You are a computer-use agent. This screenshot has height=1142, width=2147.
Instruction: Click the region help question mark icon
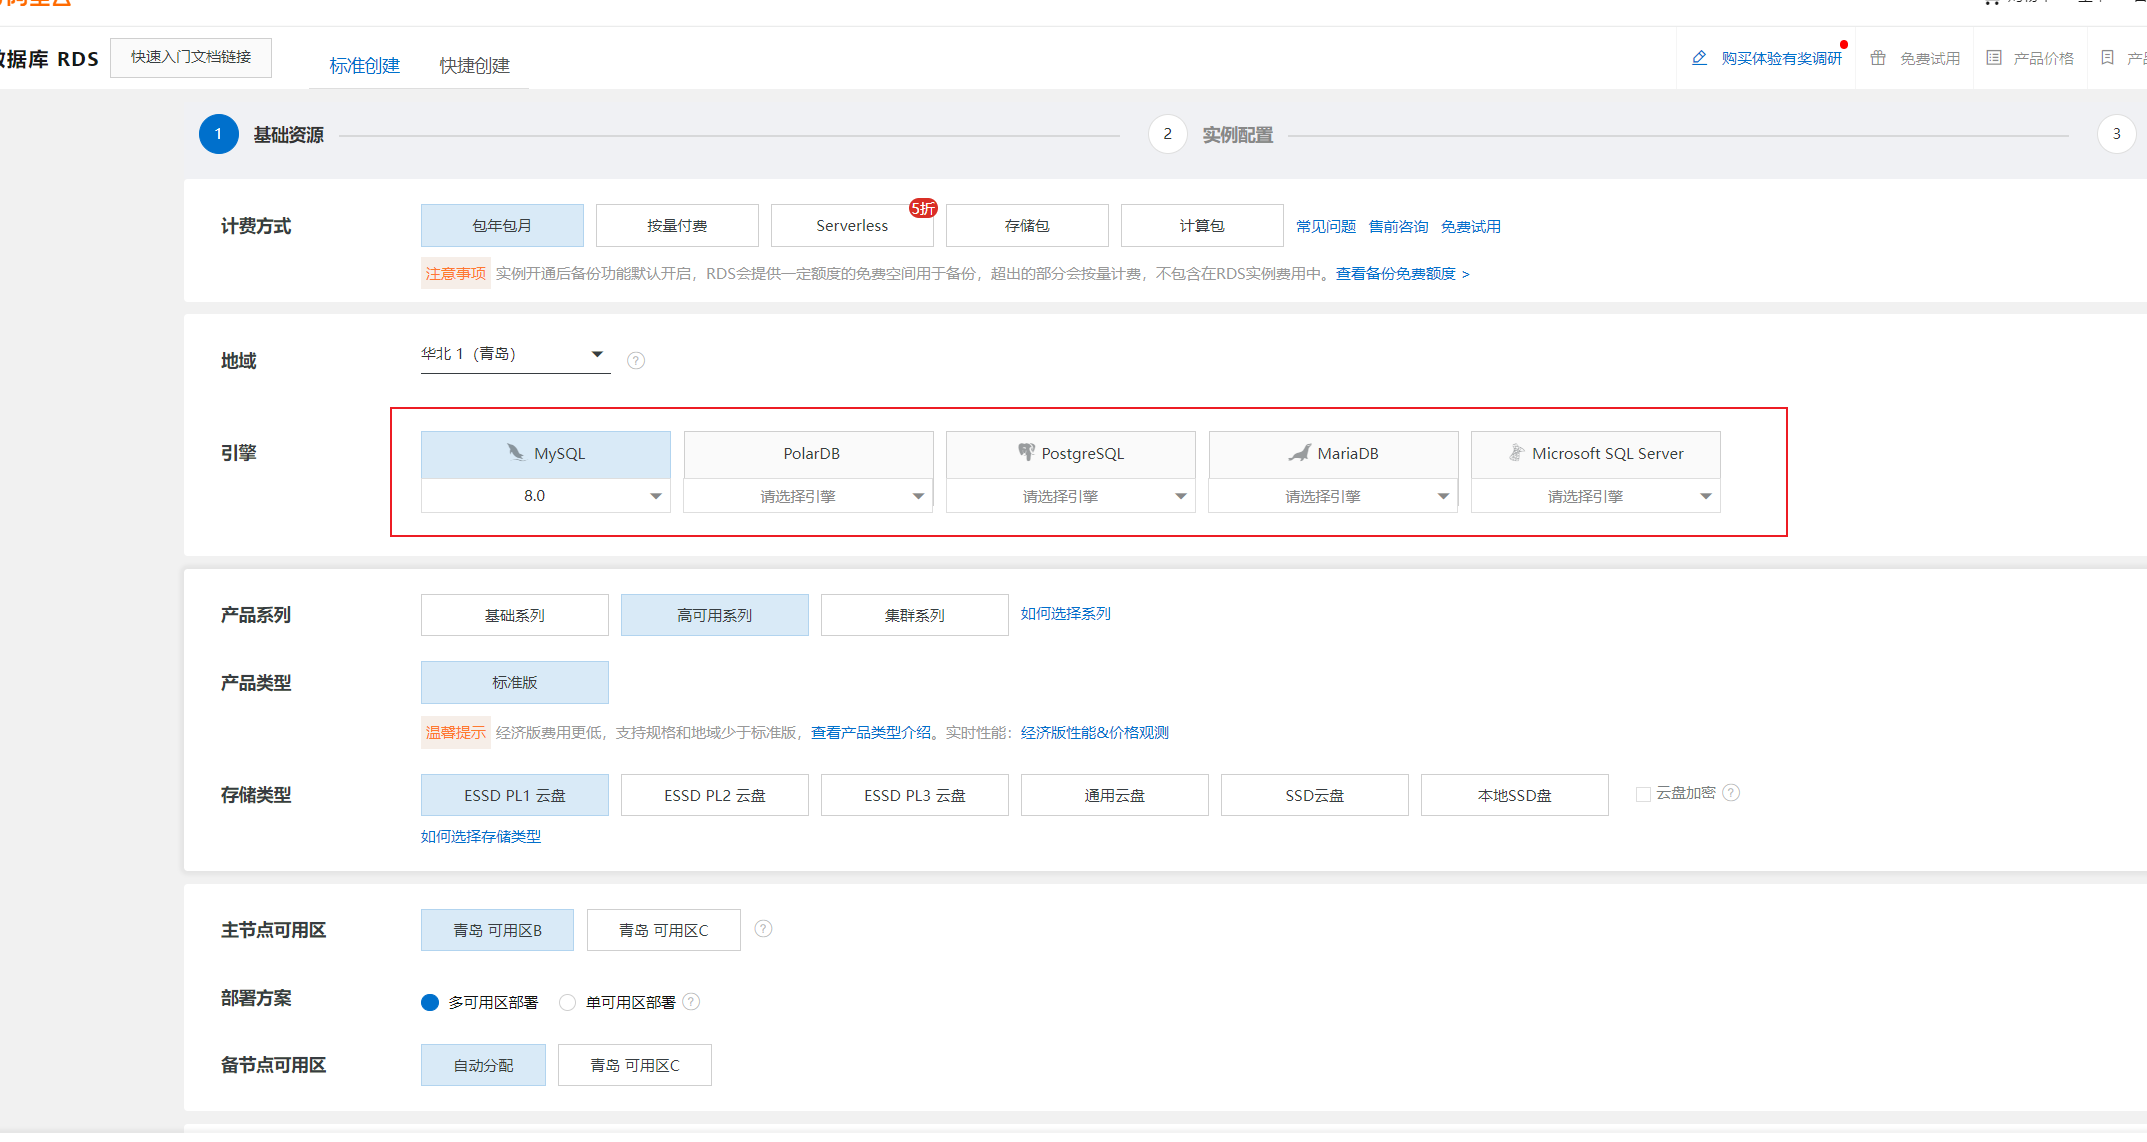point(636,360)
